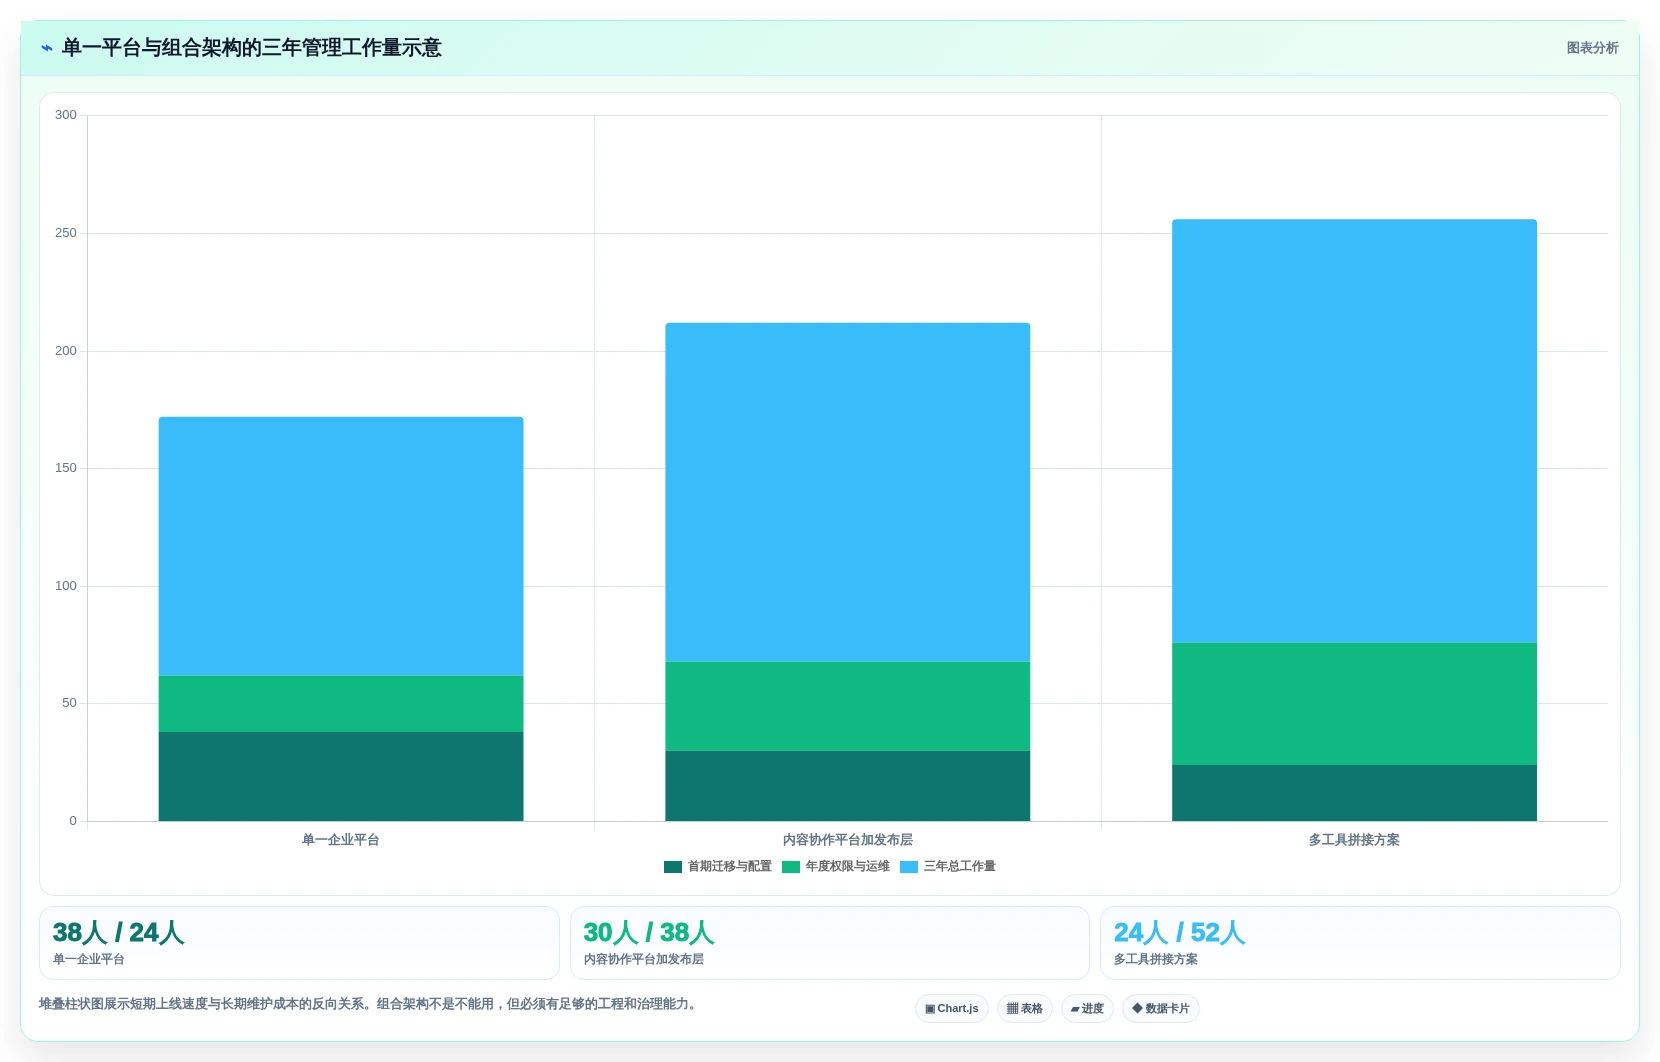Click the description text starting with 堆叠柱状图展示

click(368, 1004)
